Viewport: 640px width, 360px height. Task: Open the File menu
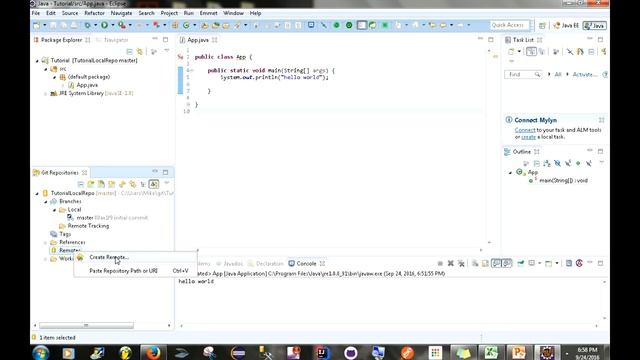[36, 13]
